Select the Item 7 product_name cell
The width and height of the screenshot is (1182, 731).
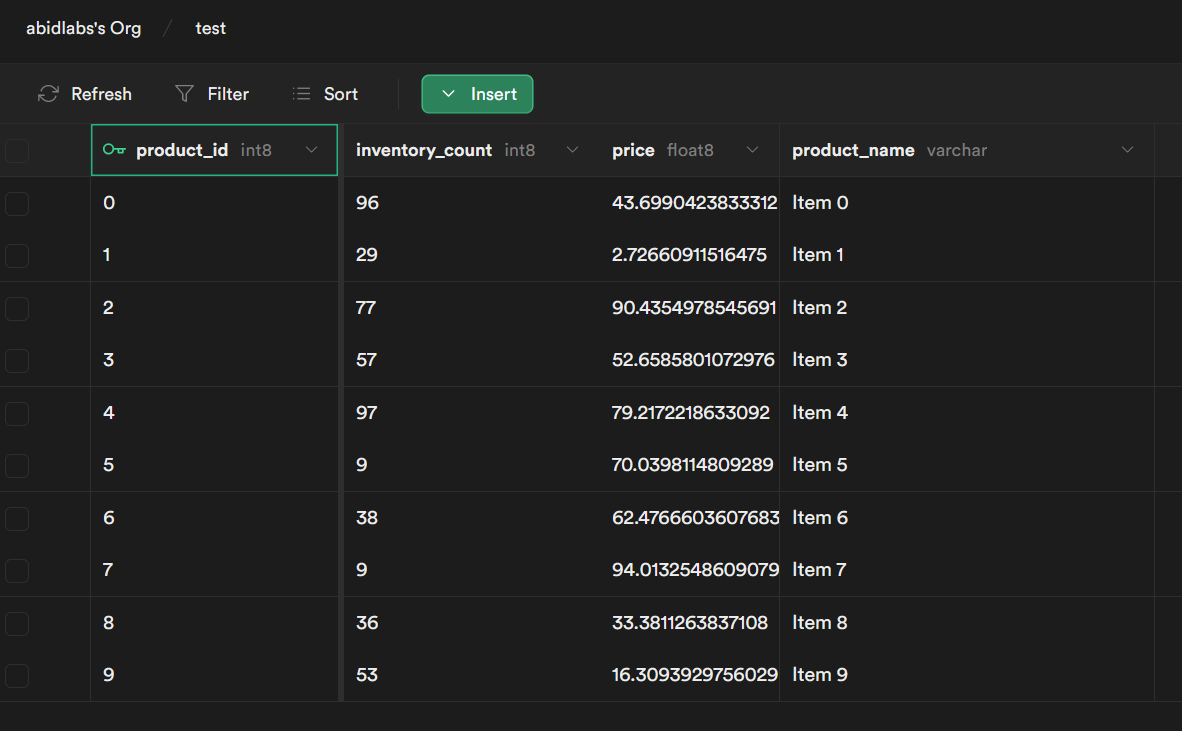point(819,570)
